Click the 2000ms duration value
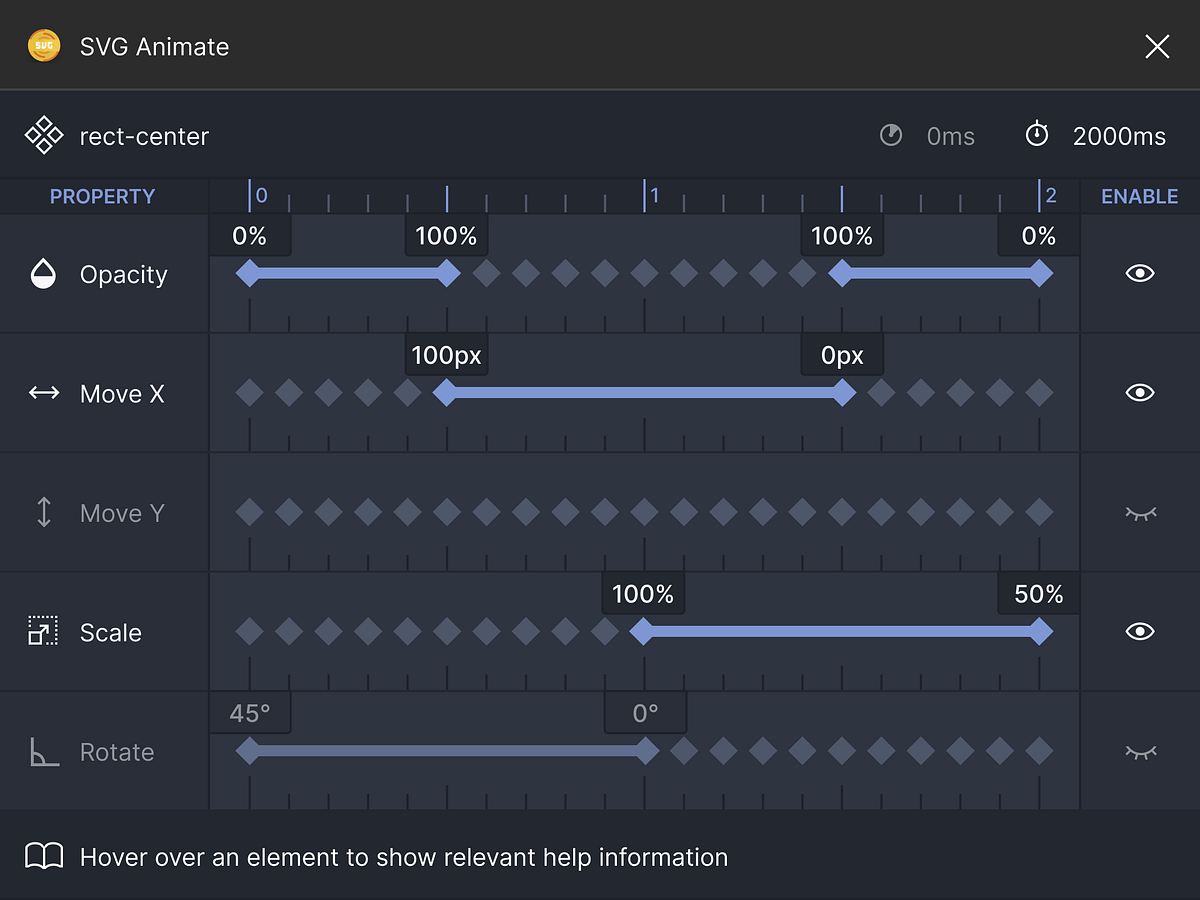 (x=1119, y=137)
